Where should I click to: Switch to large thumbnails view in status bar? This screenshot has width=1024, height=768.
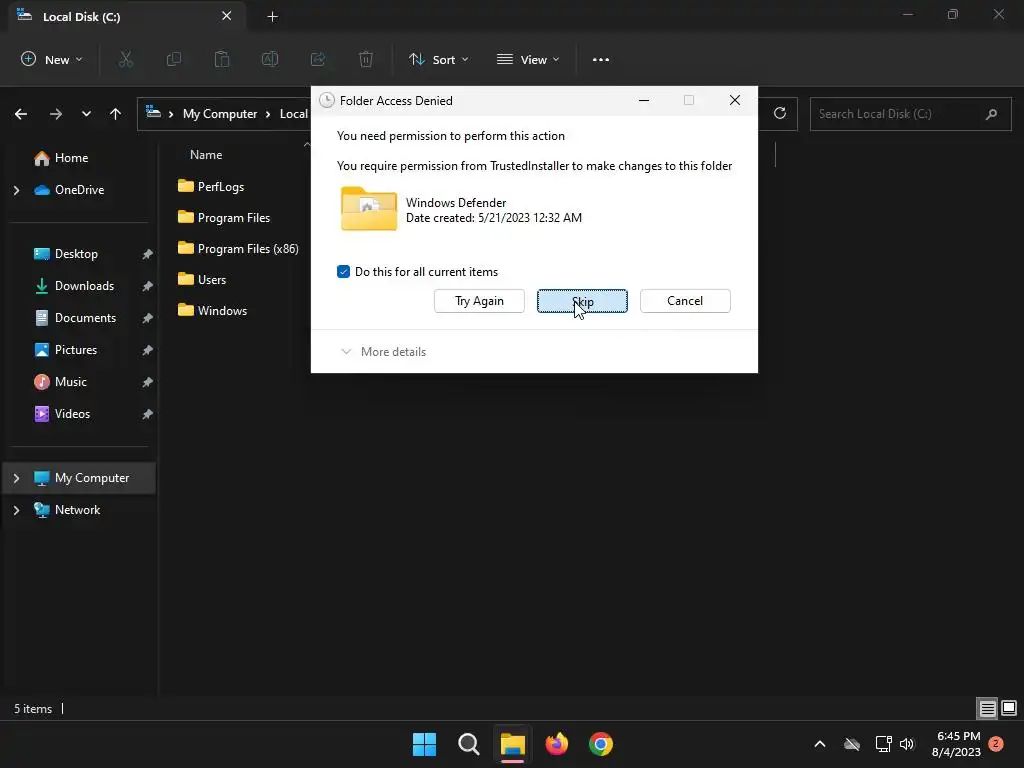click(1009, 708)
